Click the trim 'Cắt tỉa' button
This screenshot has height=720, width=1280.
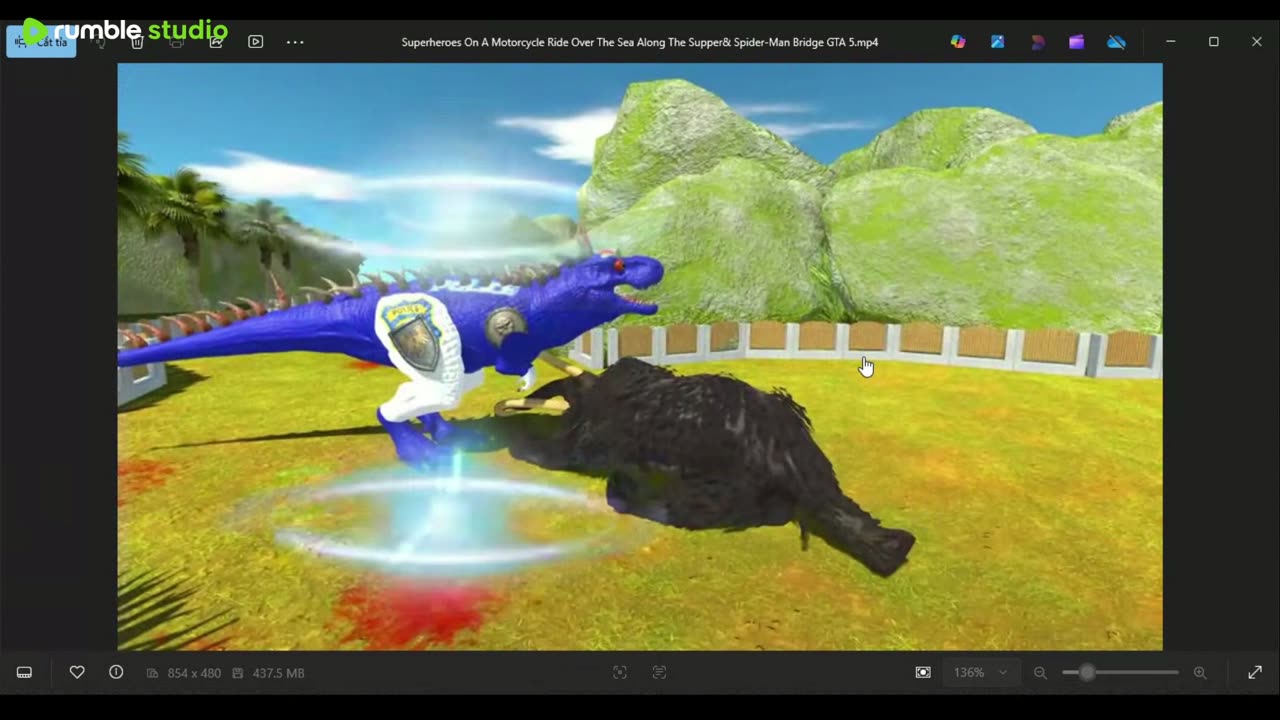pos(41,42)
